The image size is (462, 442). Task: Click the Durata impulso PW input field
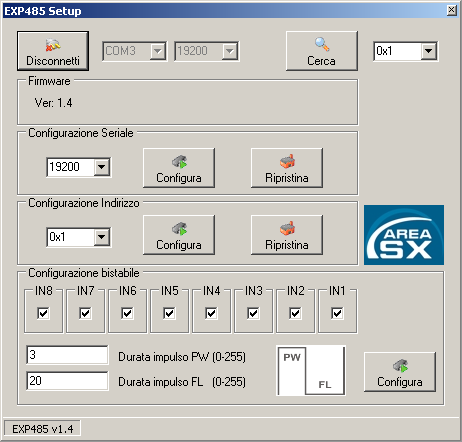pos(67,355)
